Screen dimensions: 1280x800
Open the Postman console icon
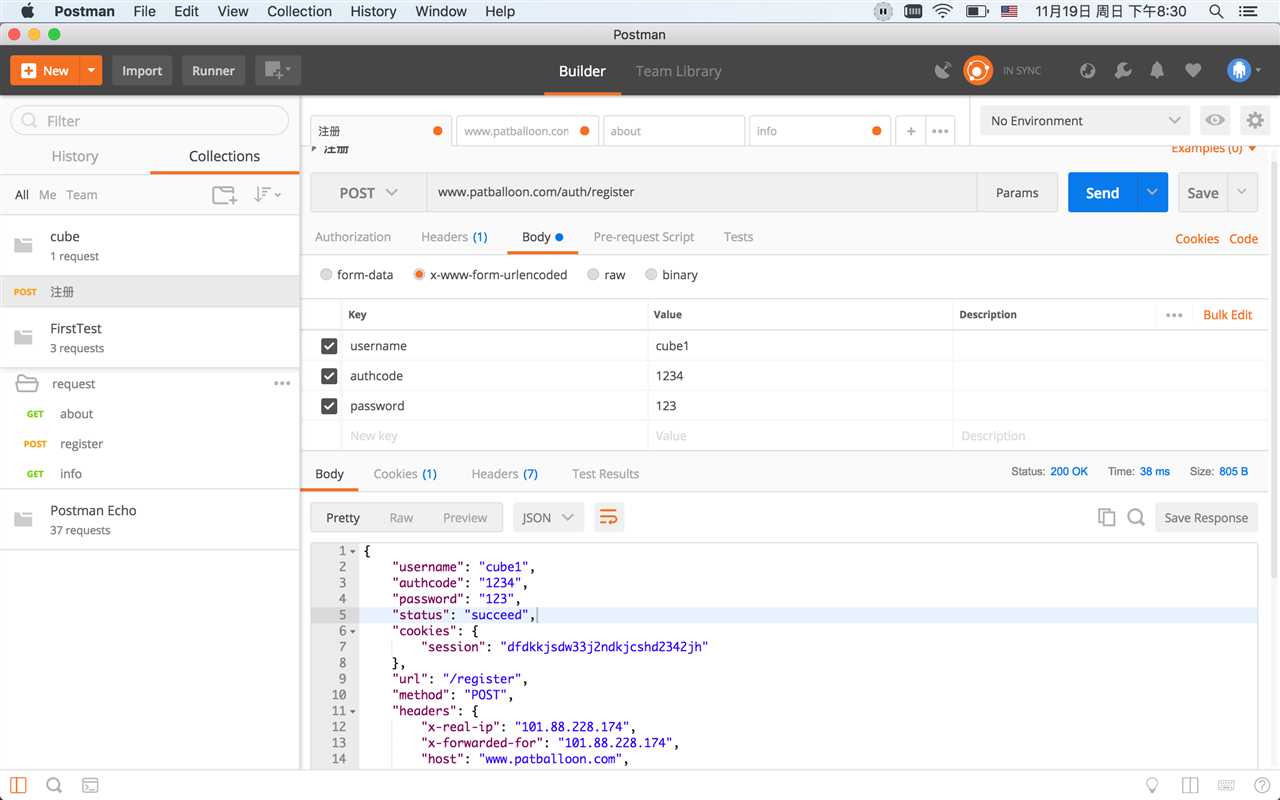(x=90, y=785)
